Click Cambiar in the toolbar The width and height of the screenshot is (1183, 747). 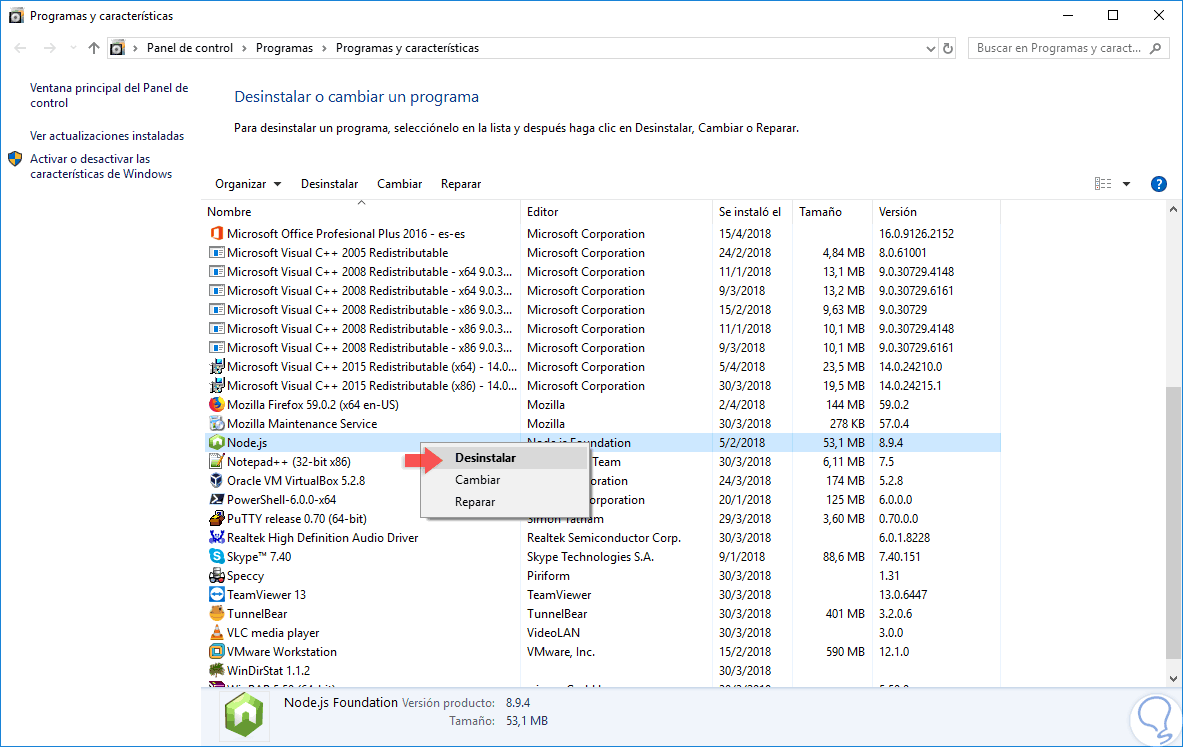click(x=399, y=184)
